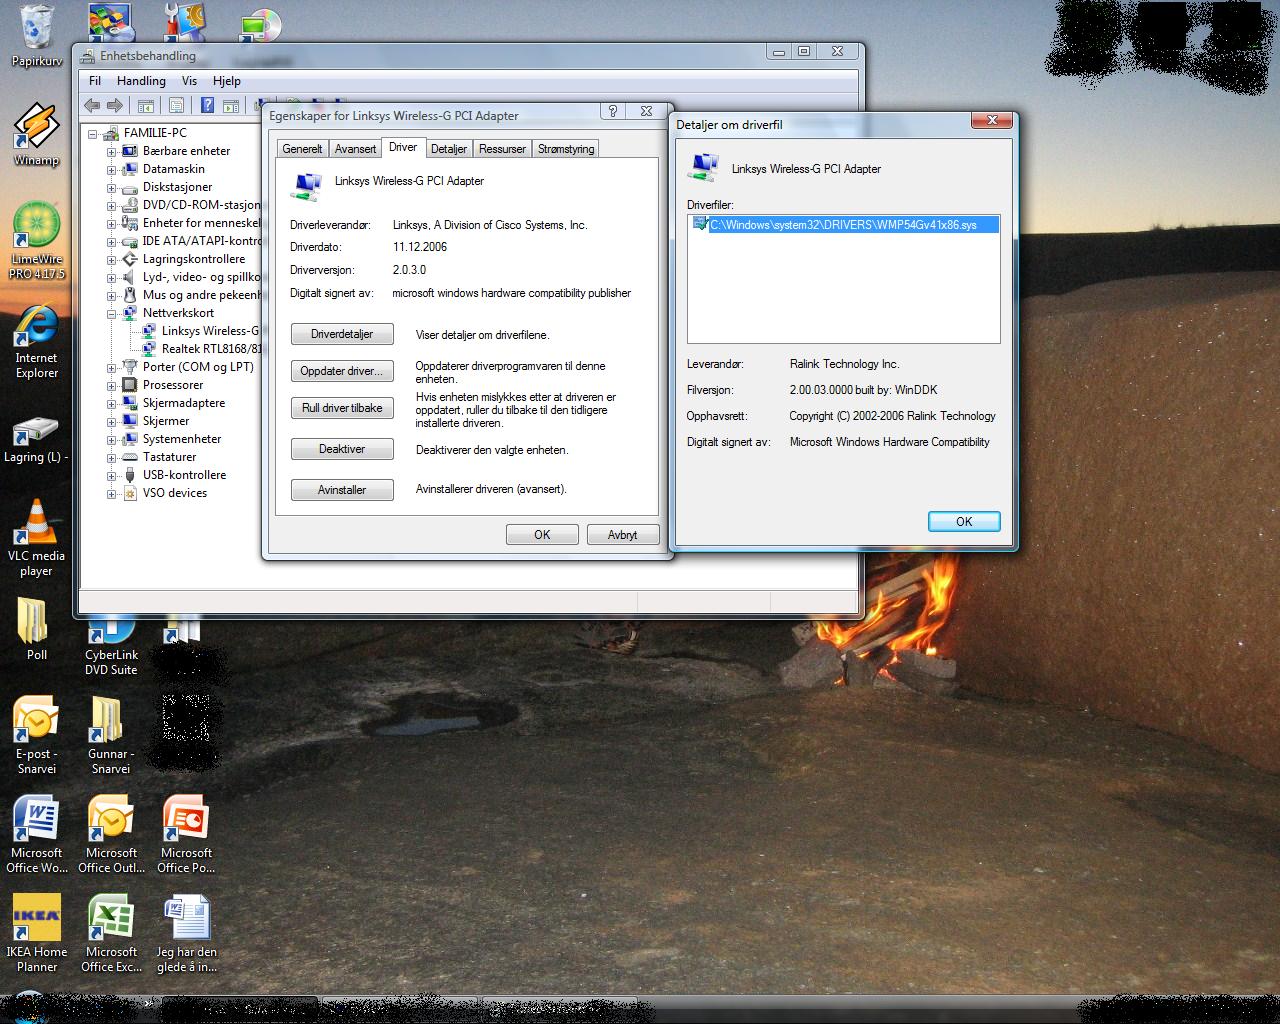Viewport: 1280px width, 1024px height.
Task: Select the Gunnar Snarvei folder icon
Action: pos(111,735)
